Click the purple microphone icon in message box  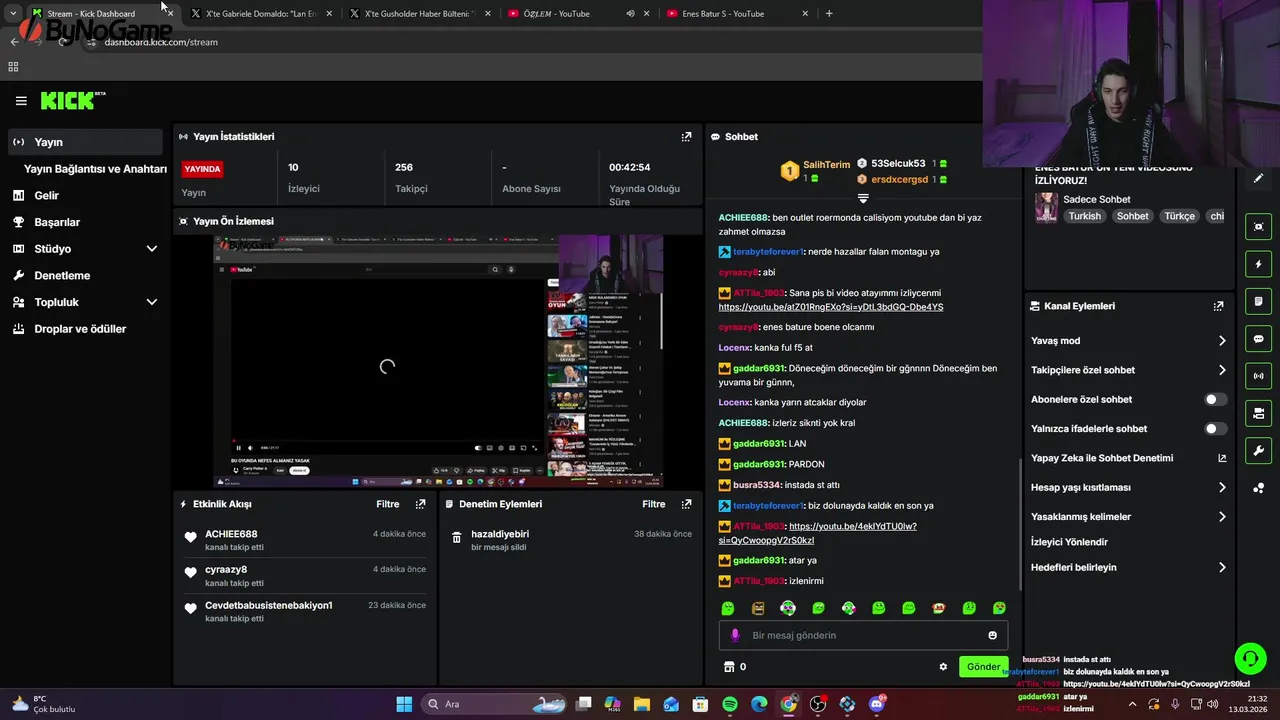(735, 635)
